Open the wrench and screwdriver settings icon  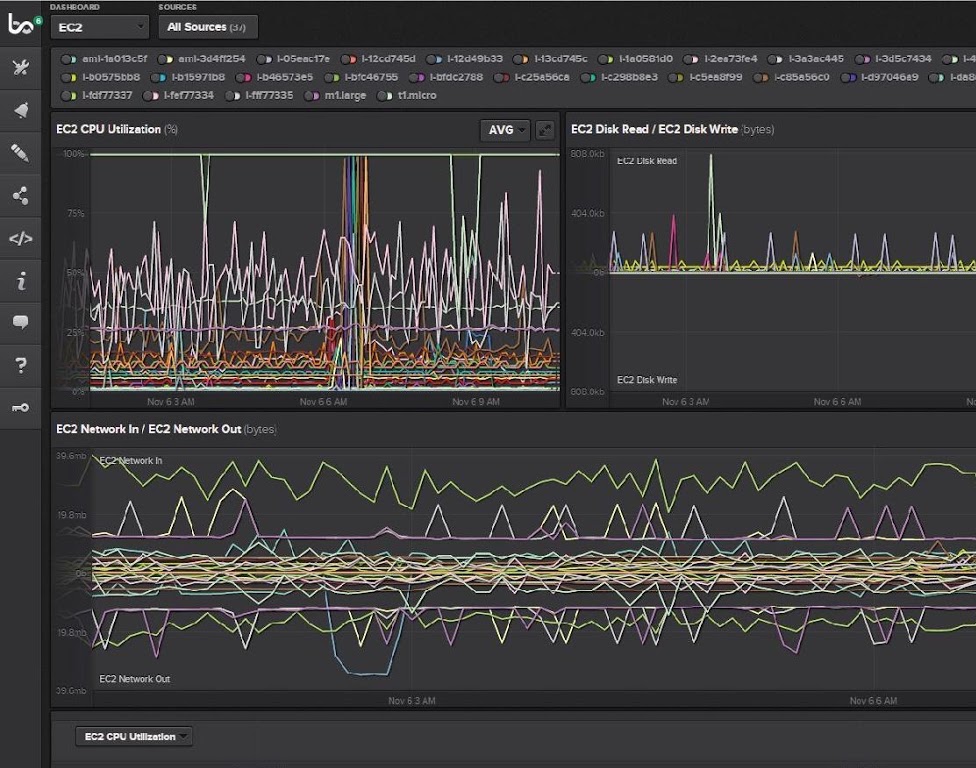(x=21, y=67)
